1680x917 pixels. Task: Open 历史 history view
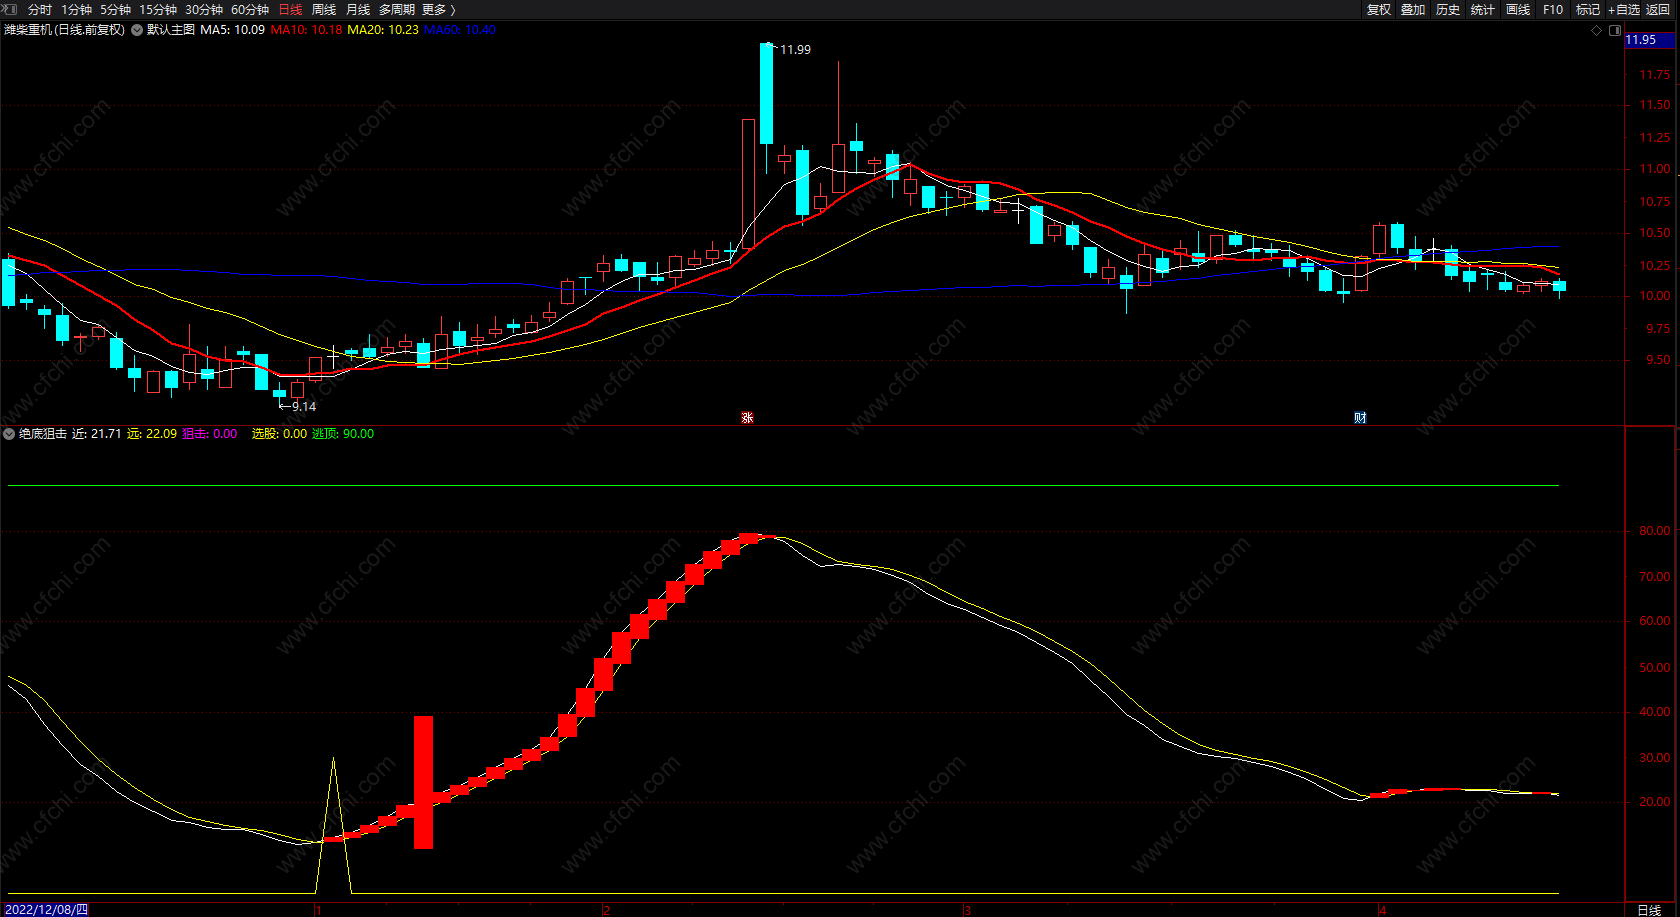[1448, 9]
